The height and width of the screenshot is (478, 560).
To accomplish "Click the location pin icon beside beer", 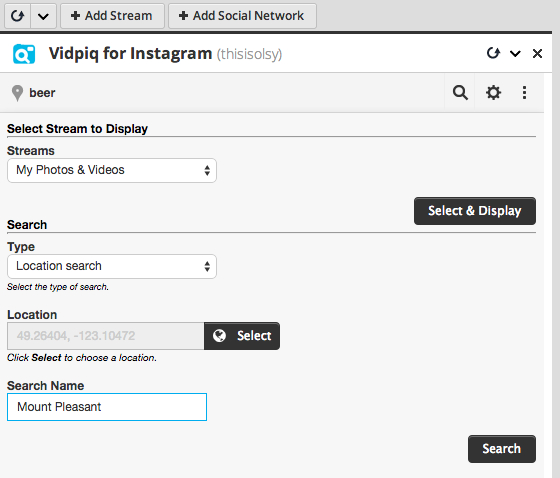I will [x=17, y=93].
